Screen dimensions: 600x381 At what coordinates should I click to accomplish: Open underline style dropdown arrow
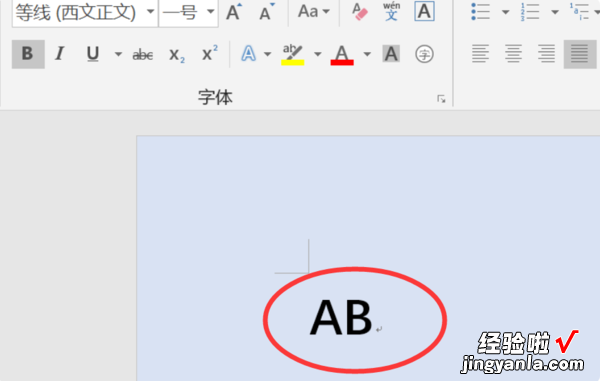(118, 54)
